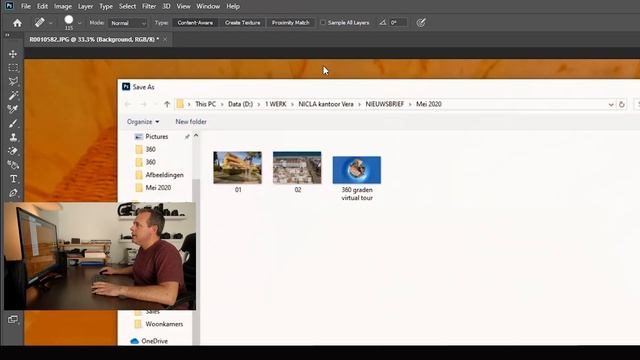Click the brush angle input field

pos(398,23)
